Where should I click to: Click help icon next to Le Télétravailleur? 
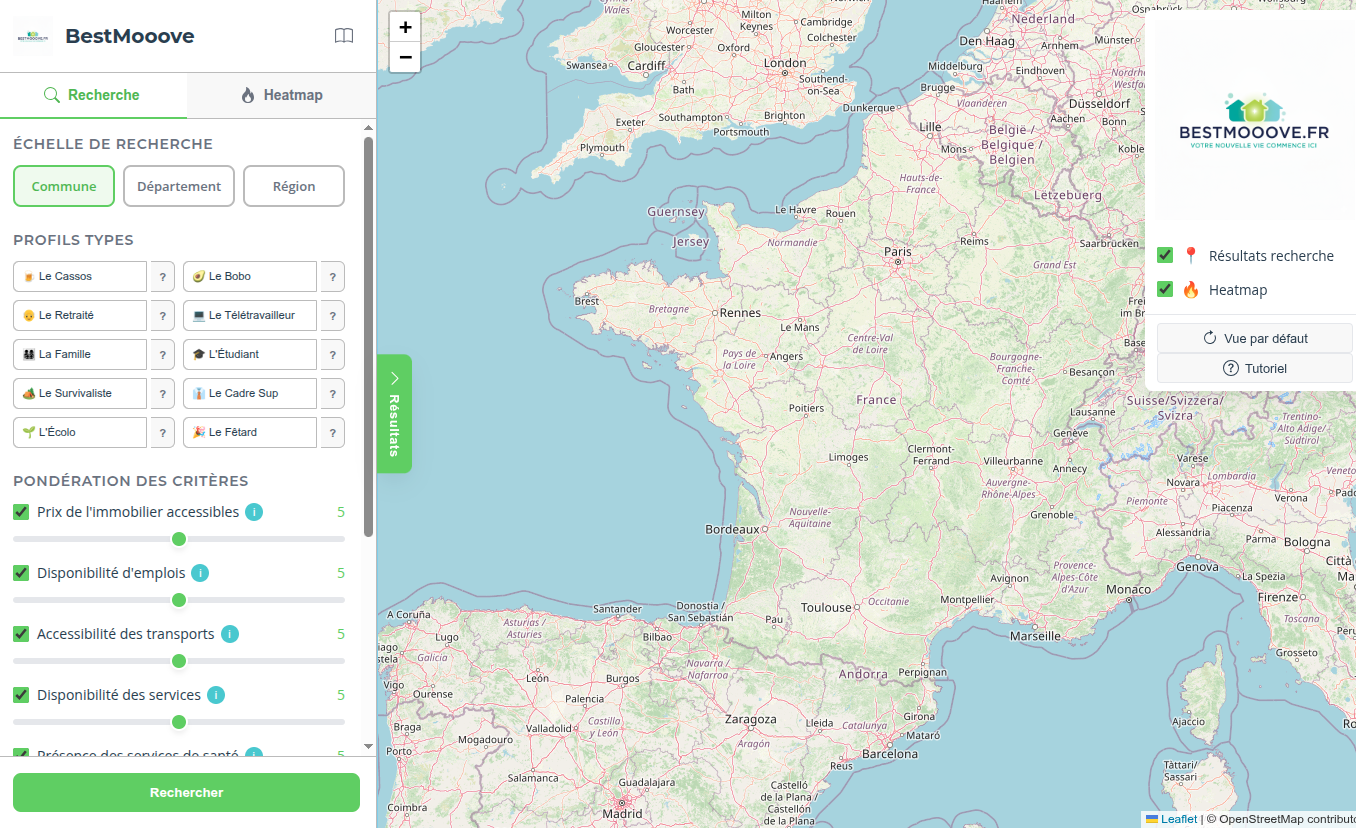[332, 316]
